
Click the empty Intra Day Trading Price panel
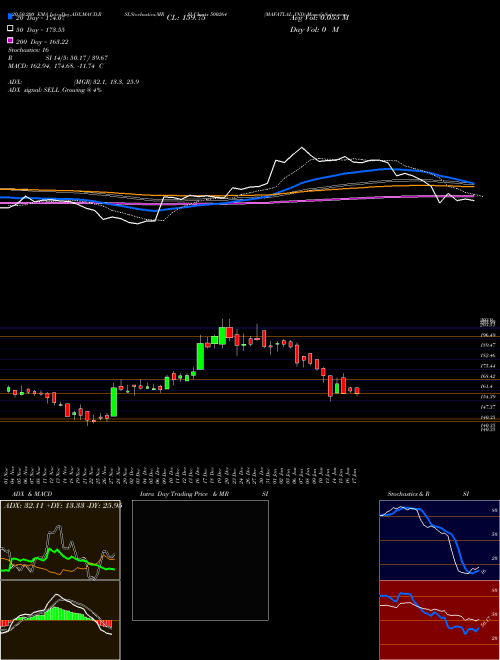[200, 560]
